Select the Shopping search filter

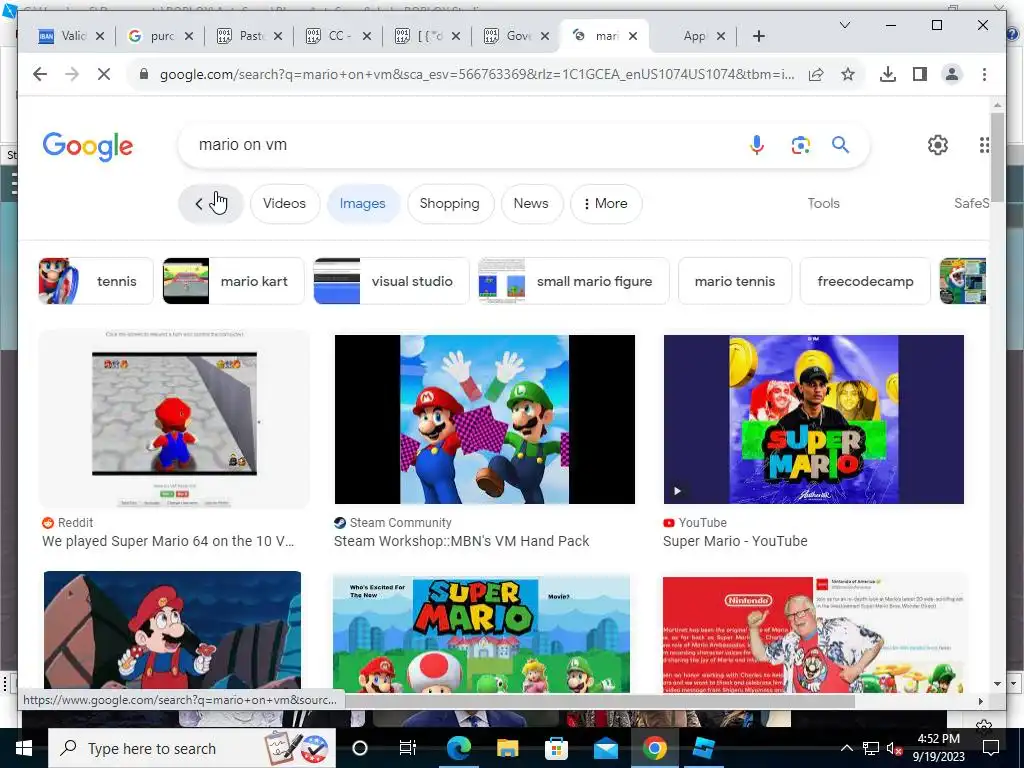pos(449,203)
